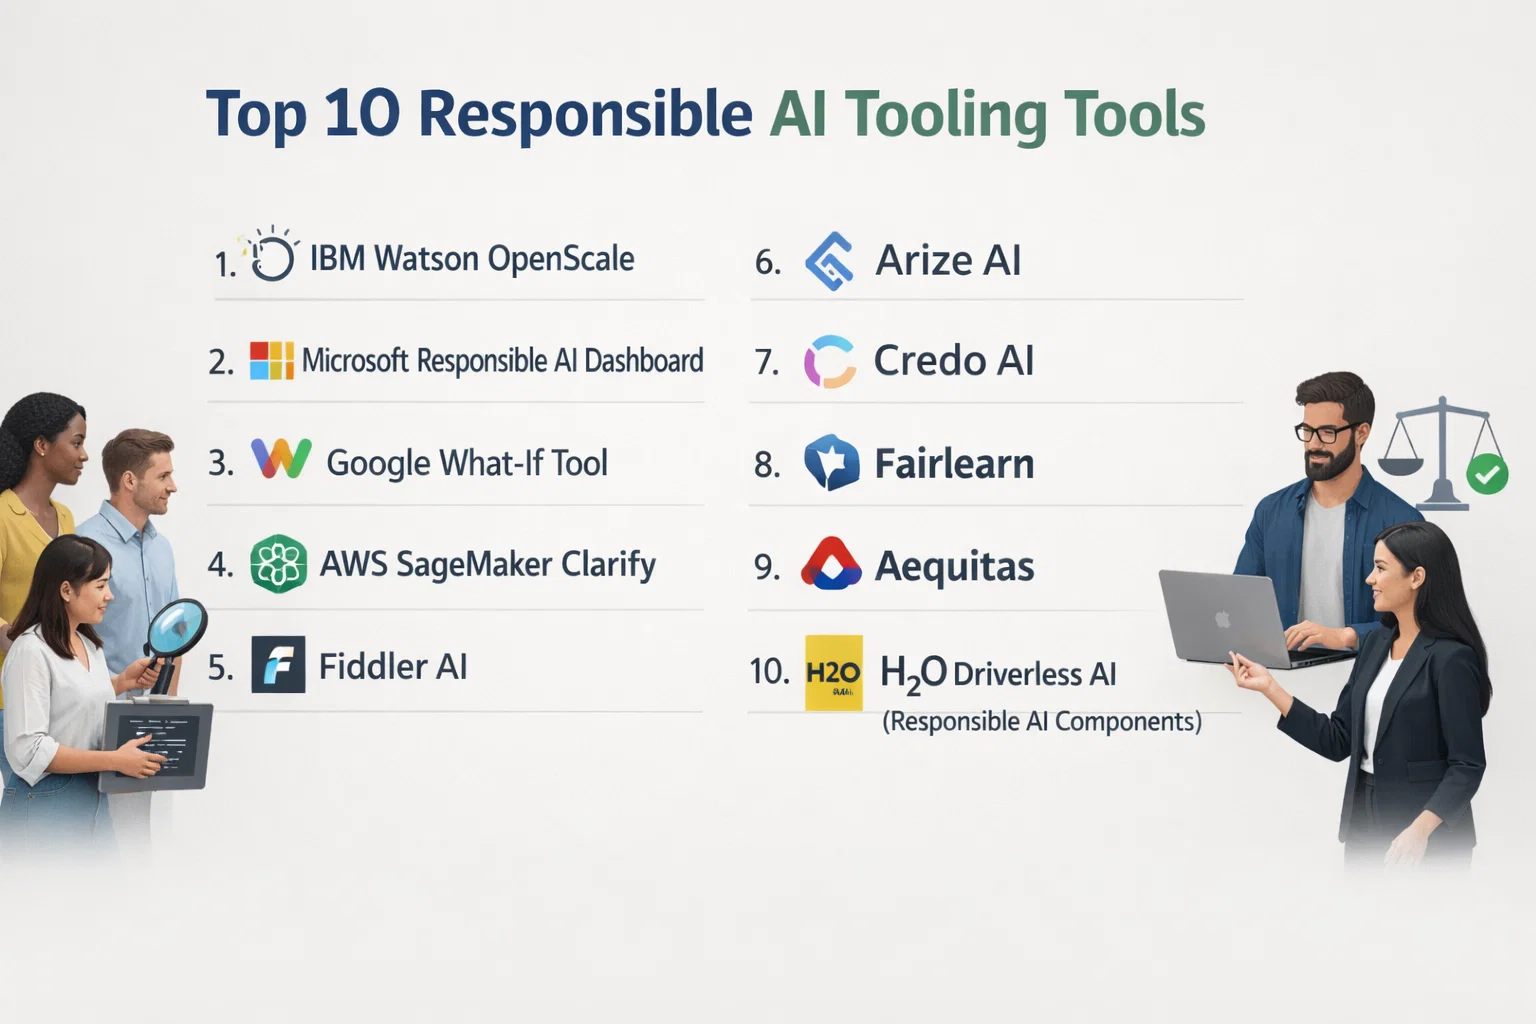This screenshot has width=1536, height=1024.
Task: Select the Microsoft Responsible AI Dashboard text
Action: [x=503, y=361]
